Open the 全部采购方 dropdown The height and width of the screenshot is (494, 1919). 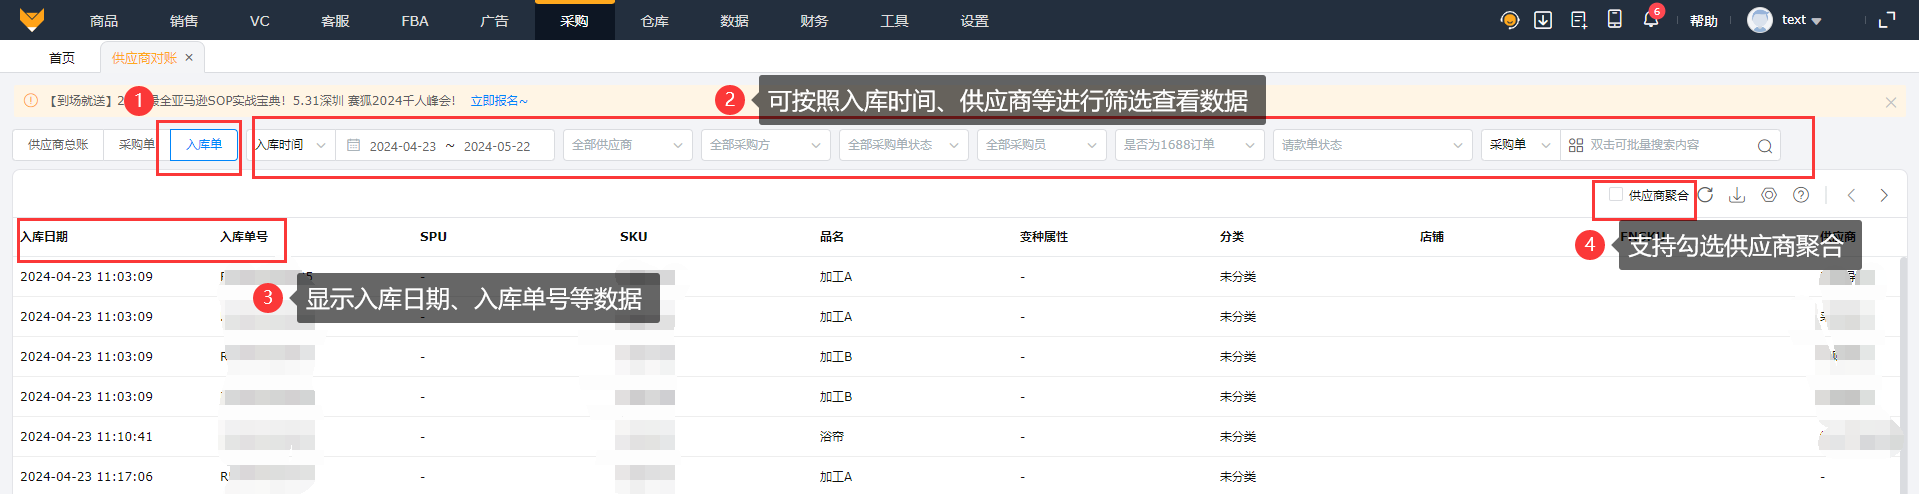tap(765, 145)
